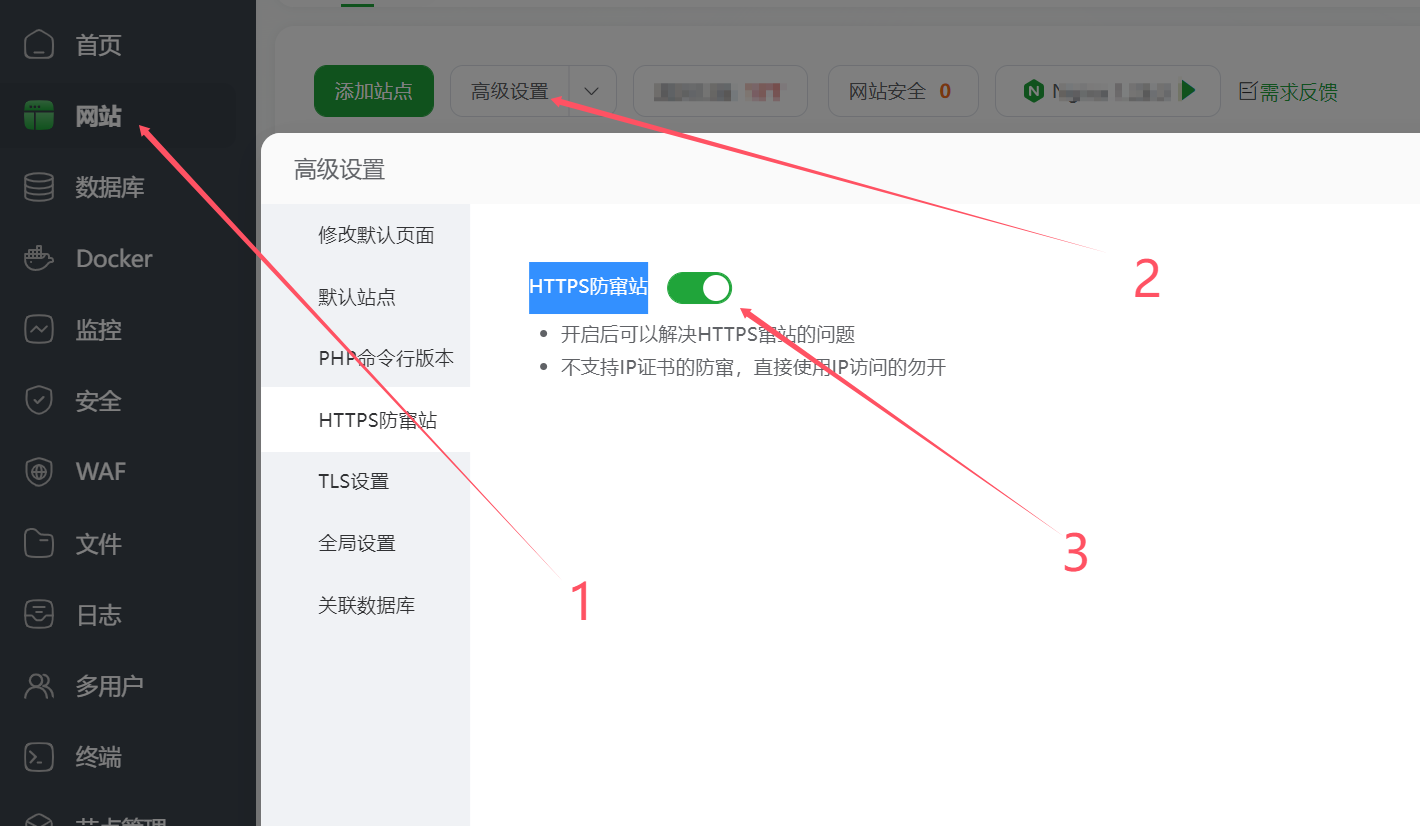
Task: Click the Website (网站) sidebar icon
Action: (39, 116)
